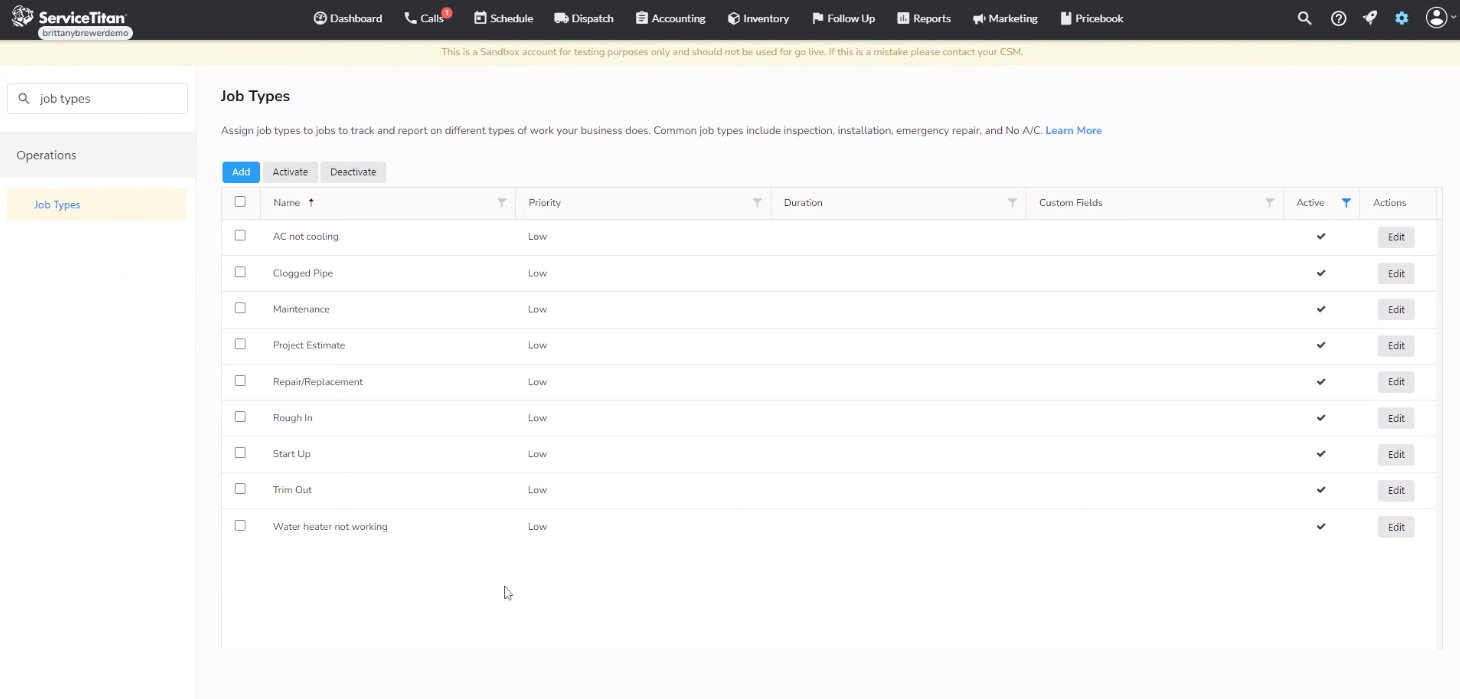Click the announcements megaphone icon
This screenshot has width=1460, height=699.
pos(1369,18)
